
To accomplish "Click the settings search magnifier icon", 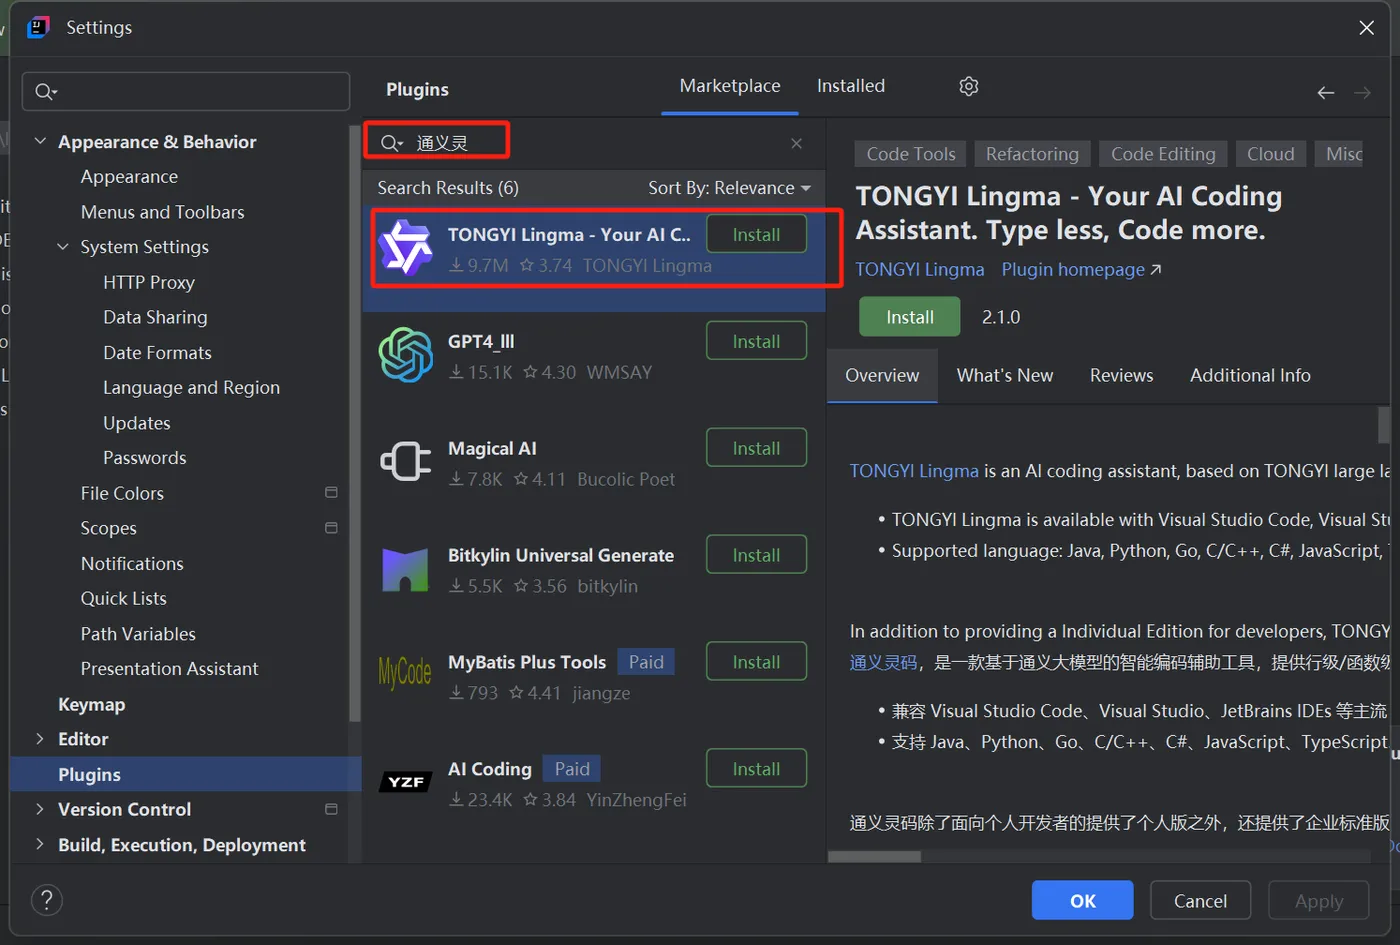I will (45, 92).
